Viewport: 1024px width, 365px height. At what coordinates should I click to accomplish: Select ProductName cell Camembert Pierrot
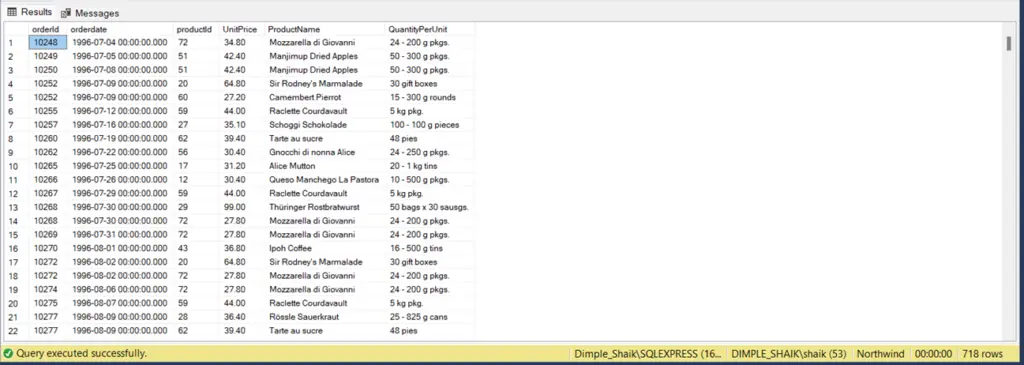tap(325, 97)
